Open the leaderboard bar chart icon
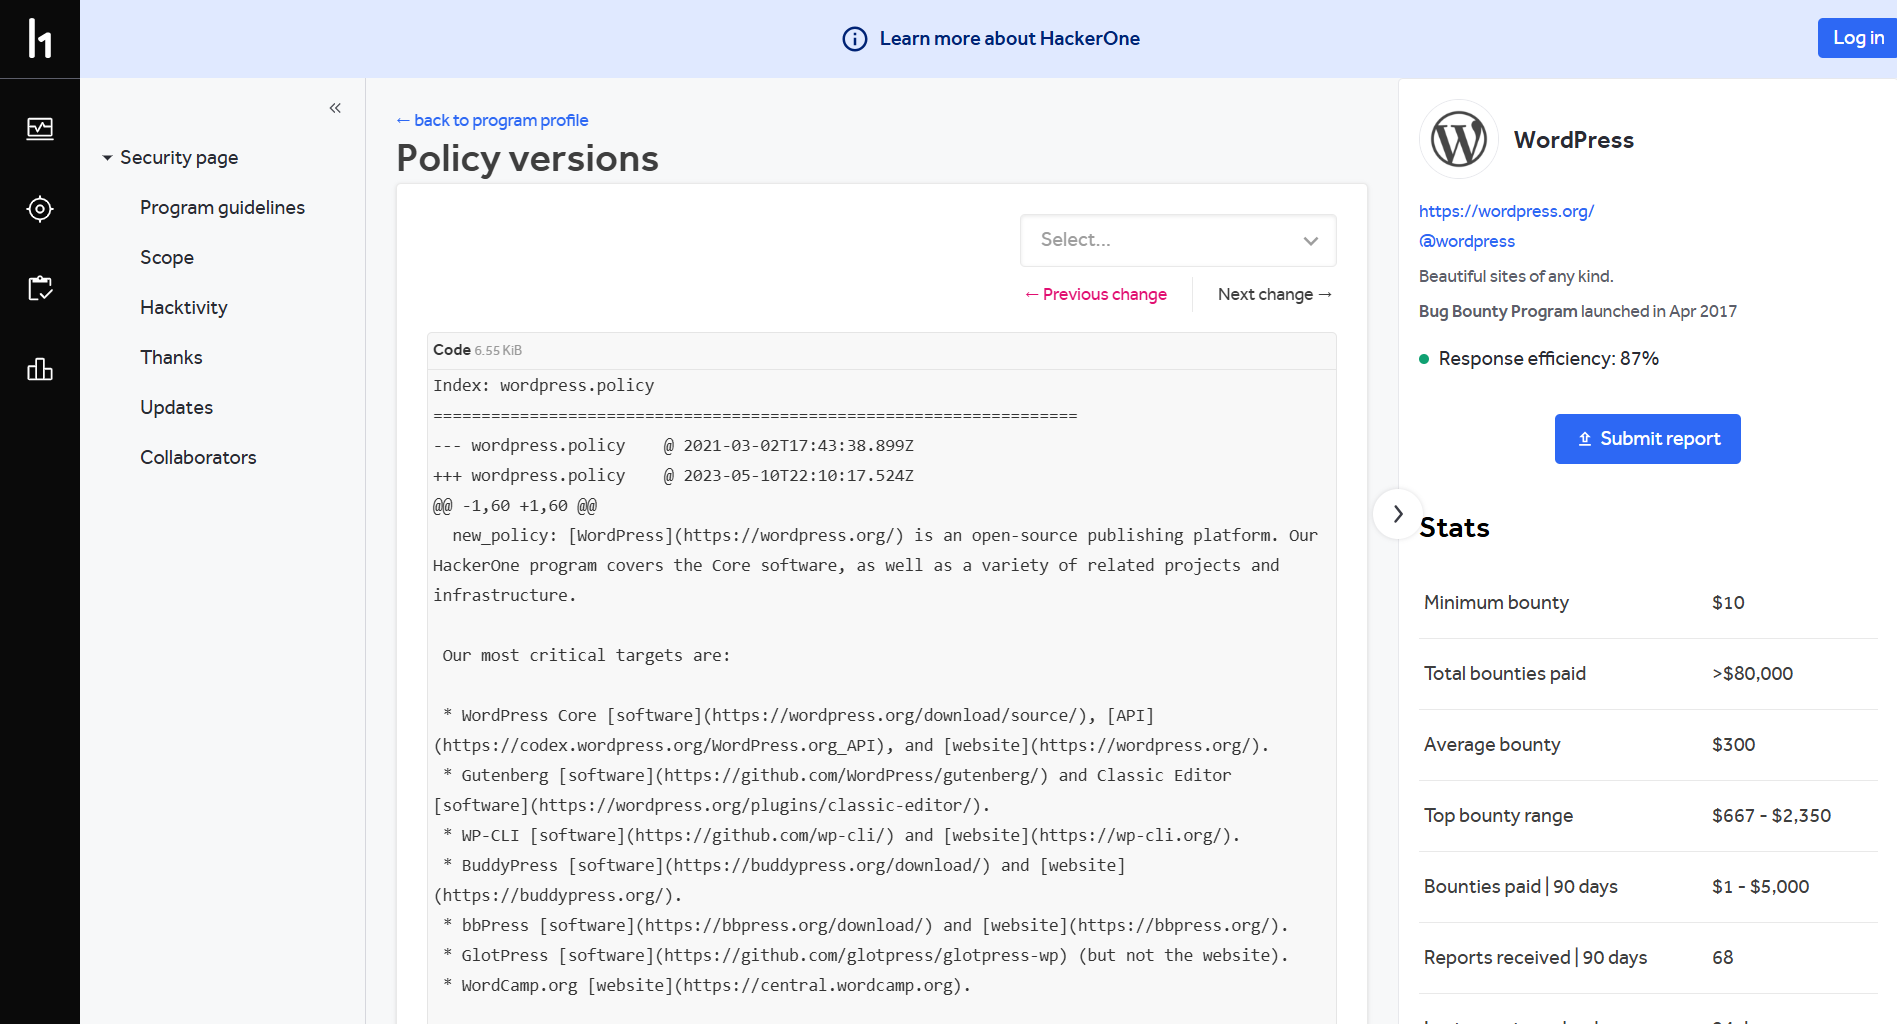This screenshot has height=1024, width=1897. point(40,369)
